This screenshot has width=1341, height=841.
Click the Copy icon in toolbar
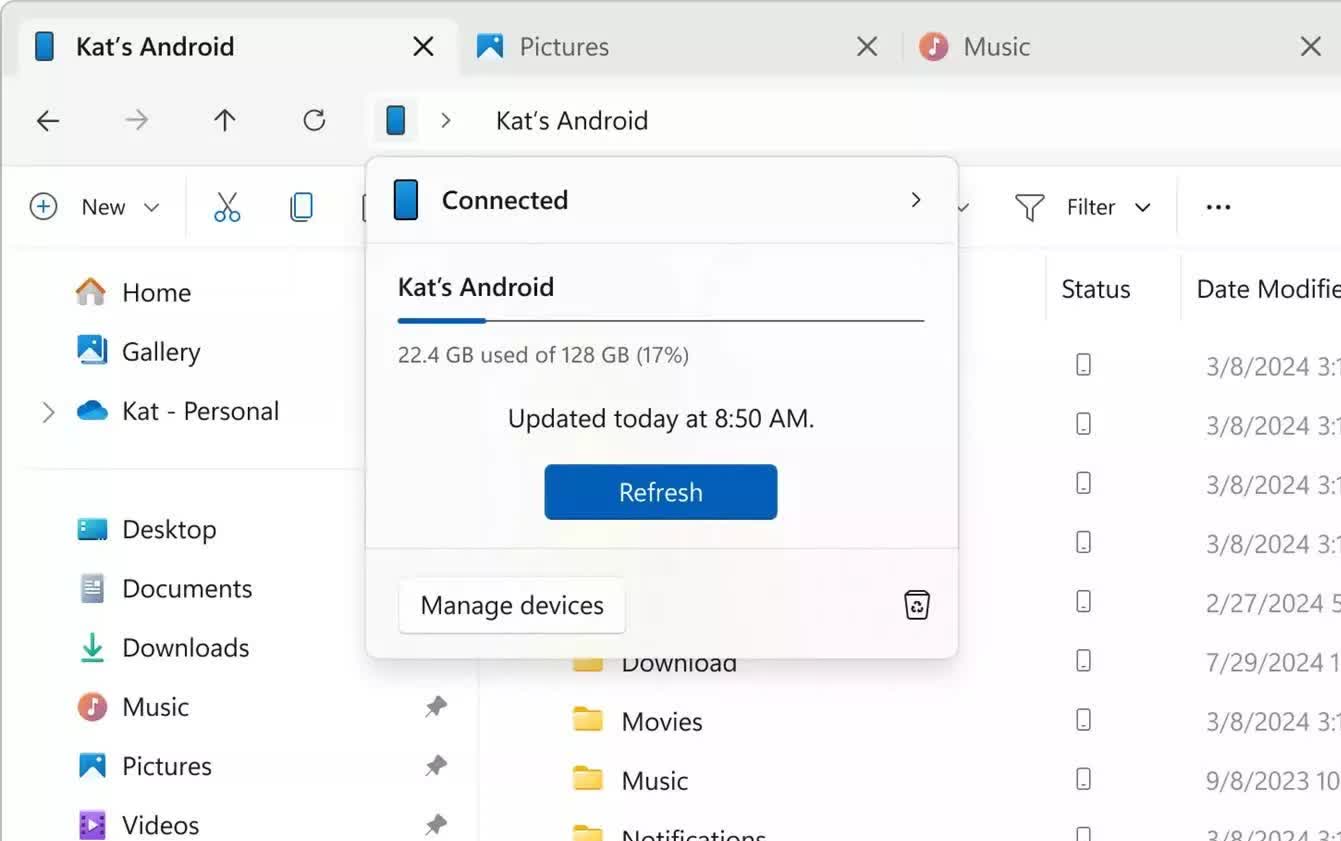coord(301,207)
